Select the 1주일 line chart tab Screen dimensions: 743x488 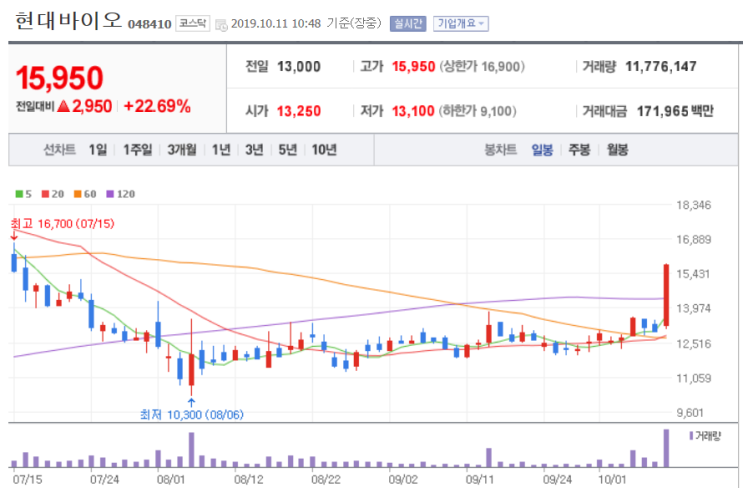click(137, 150)
